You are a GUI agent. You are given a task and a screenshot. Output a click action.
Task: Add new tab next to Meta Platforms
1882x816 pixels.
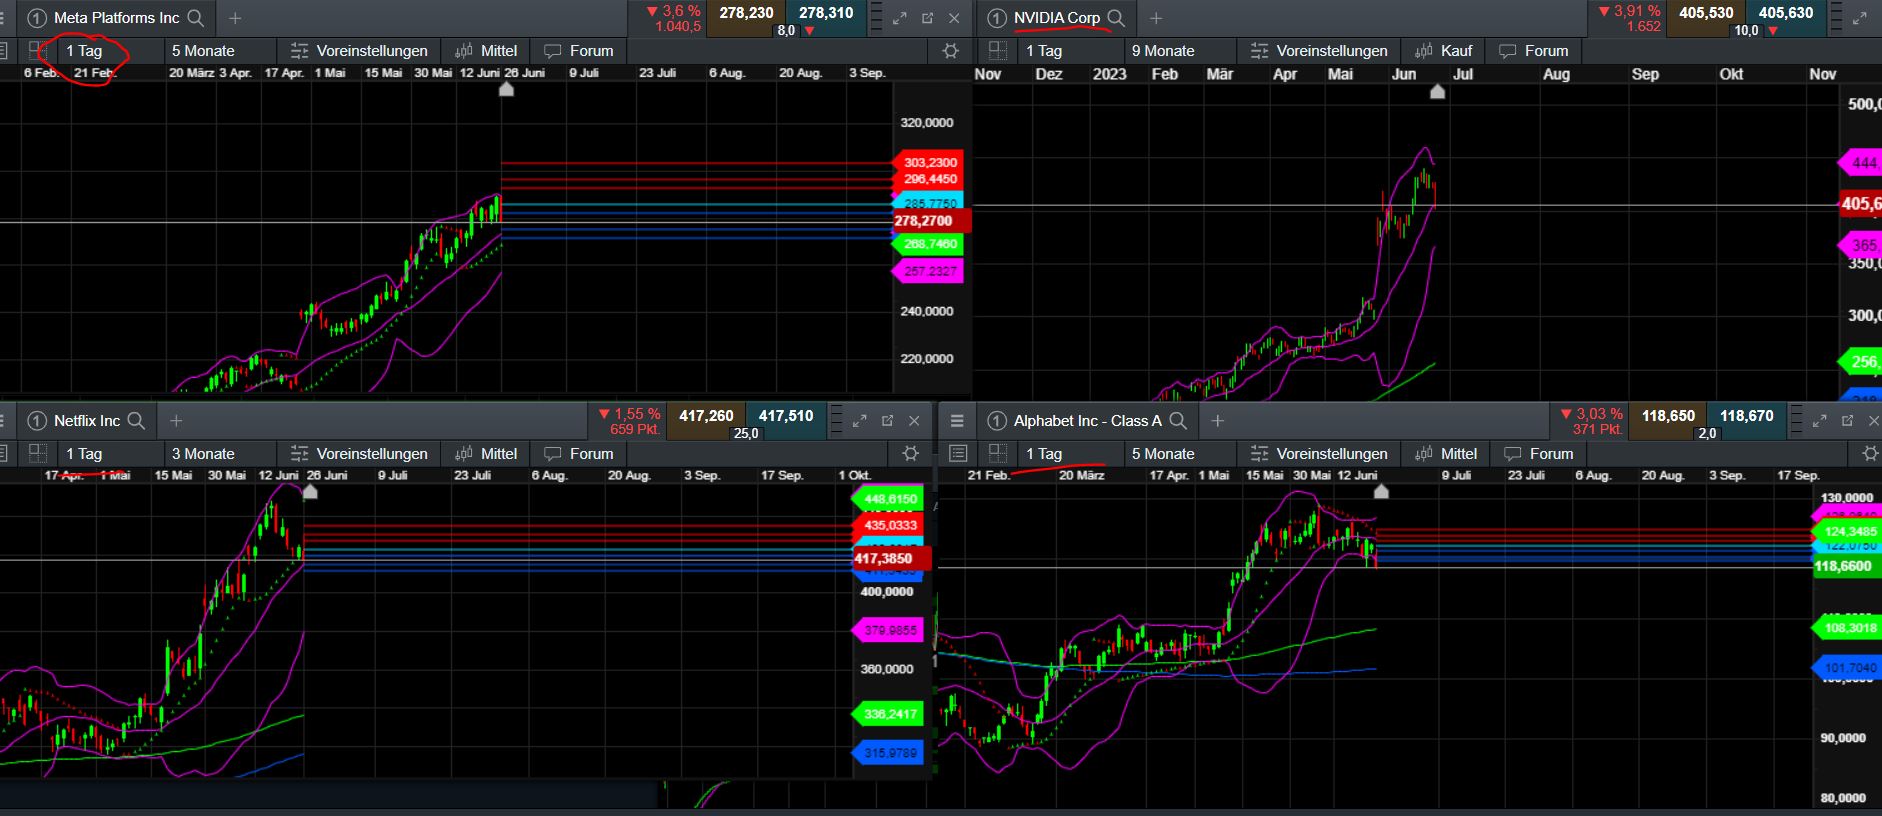coord(235,18)
